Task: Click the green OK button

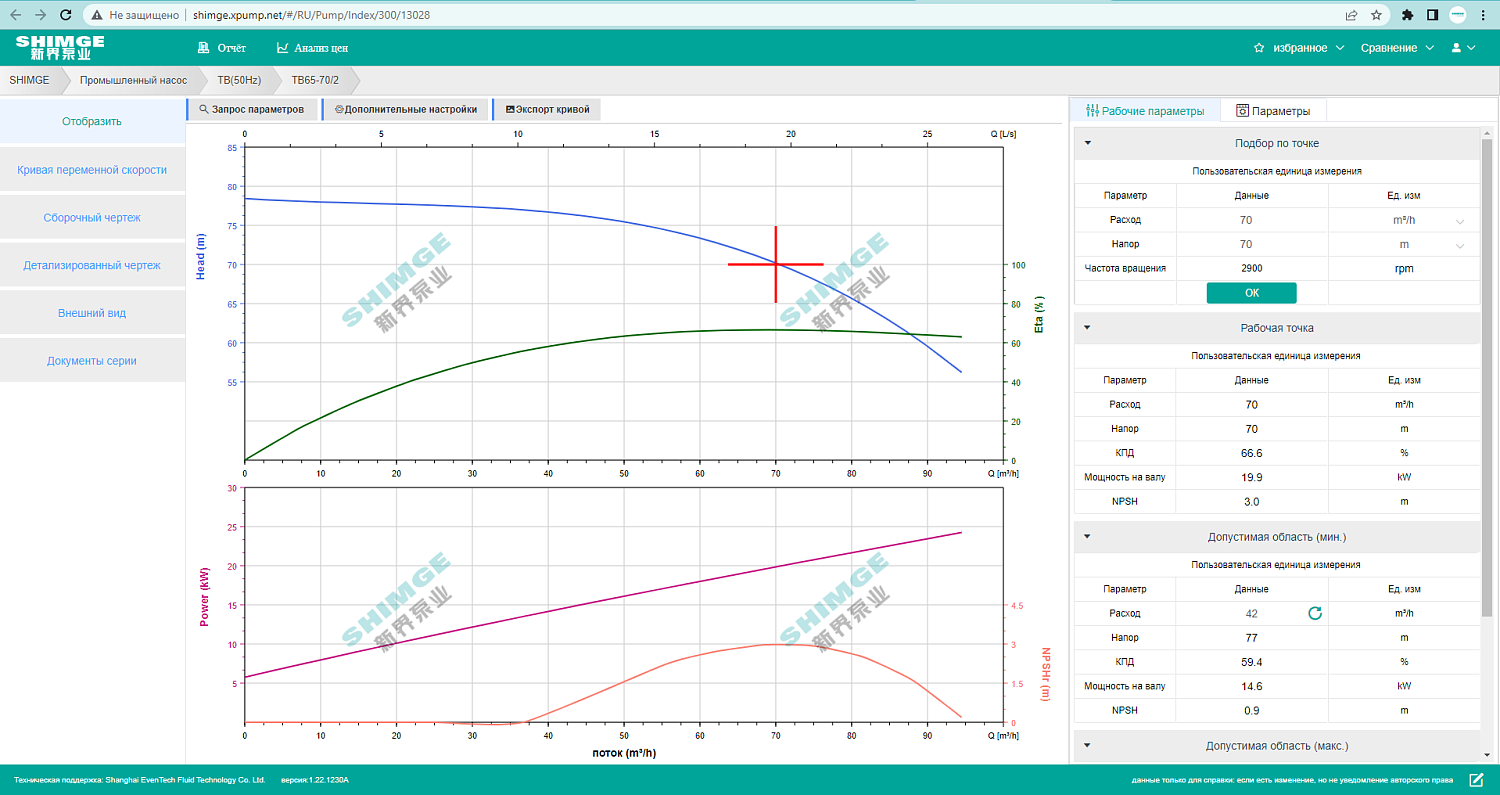Action: click(x=1252, y=293)
